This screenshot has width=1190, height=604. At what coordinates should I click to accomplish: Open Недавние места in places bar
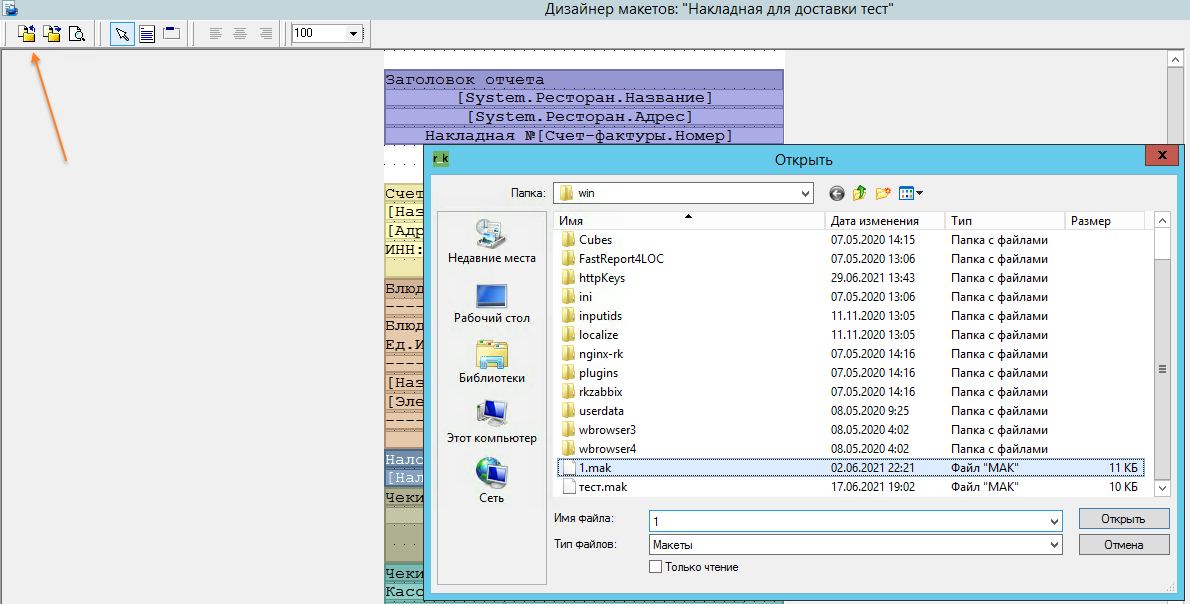tap(492, 241)
